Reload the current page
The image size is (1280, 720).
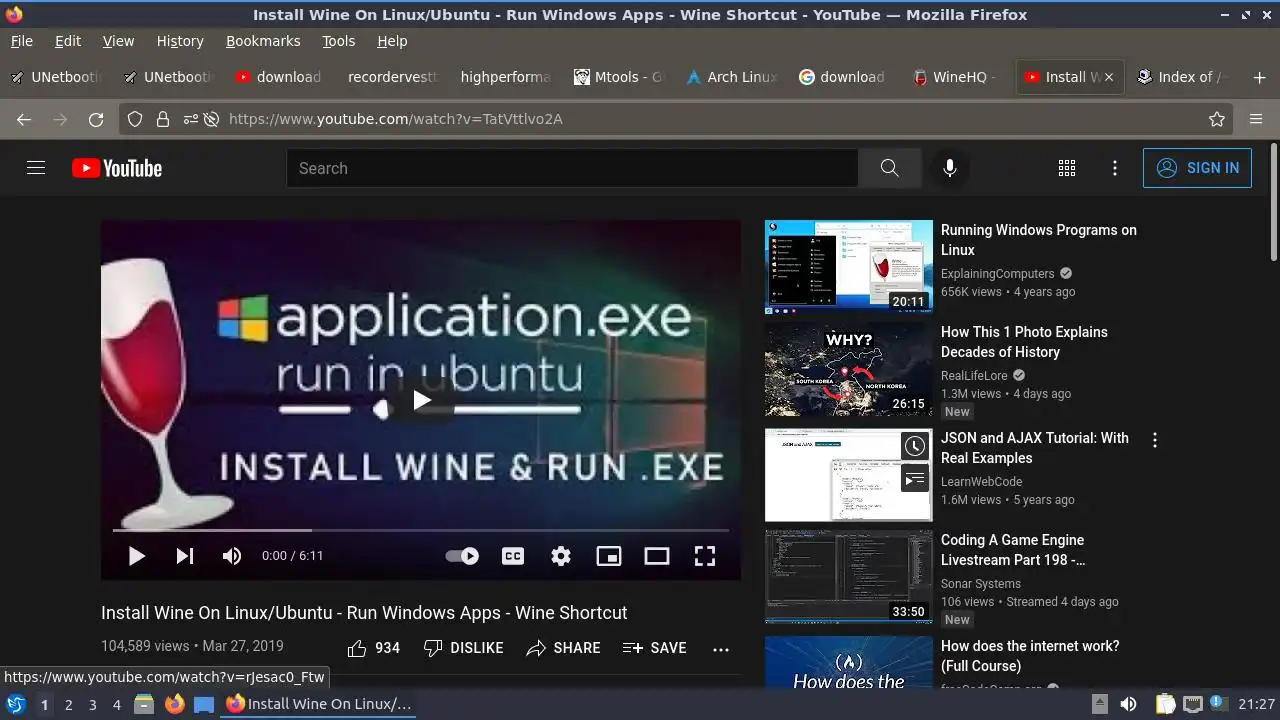96,119
